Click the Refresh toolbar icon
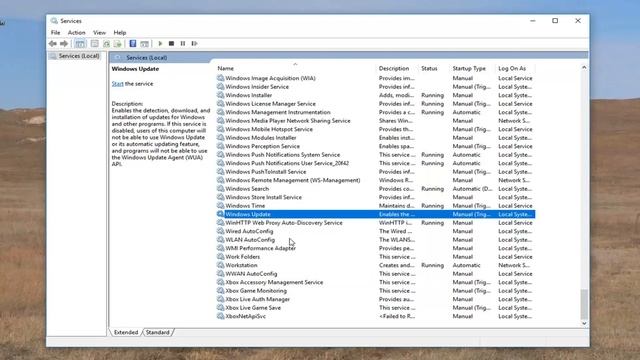This screenshot has height=360, width=640. [x=107, y=44]
